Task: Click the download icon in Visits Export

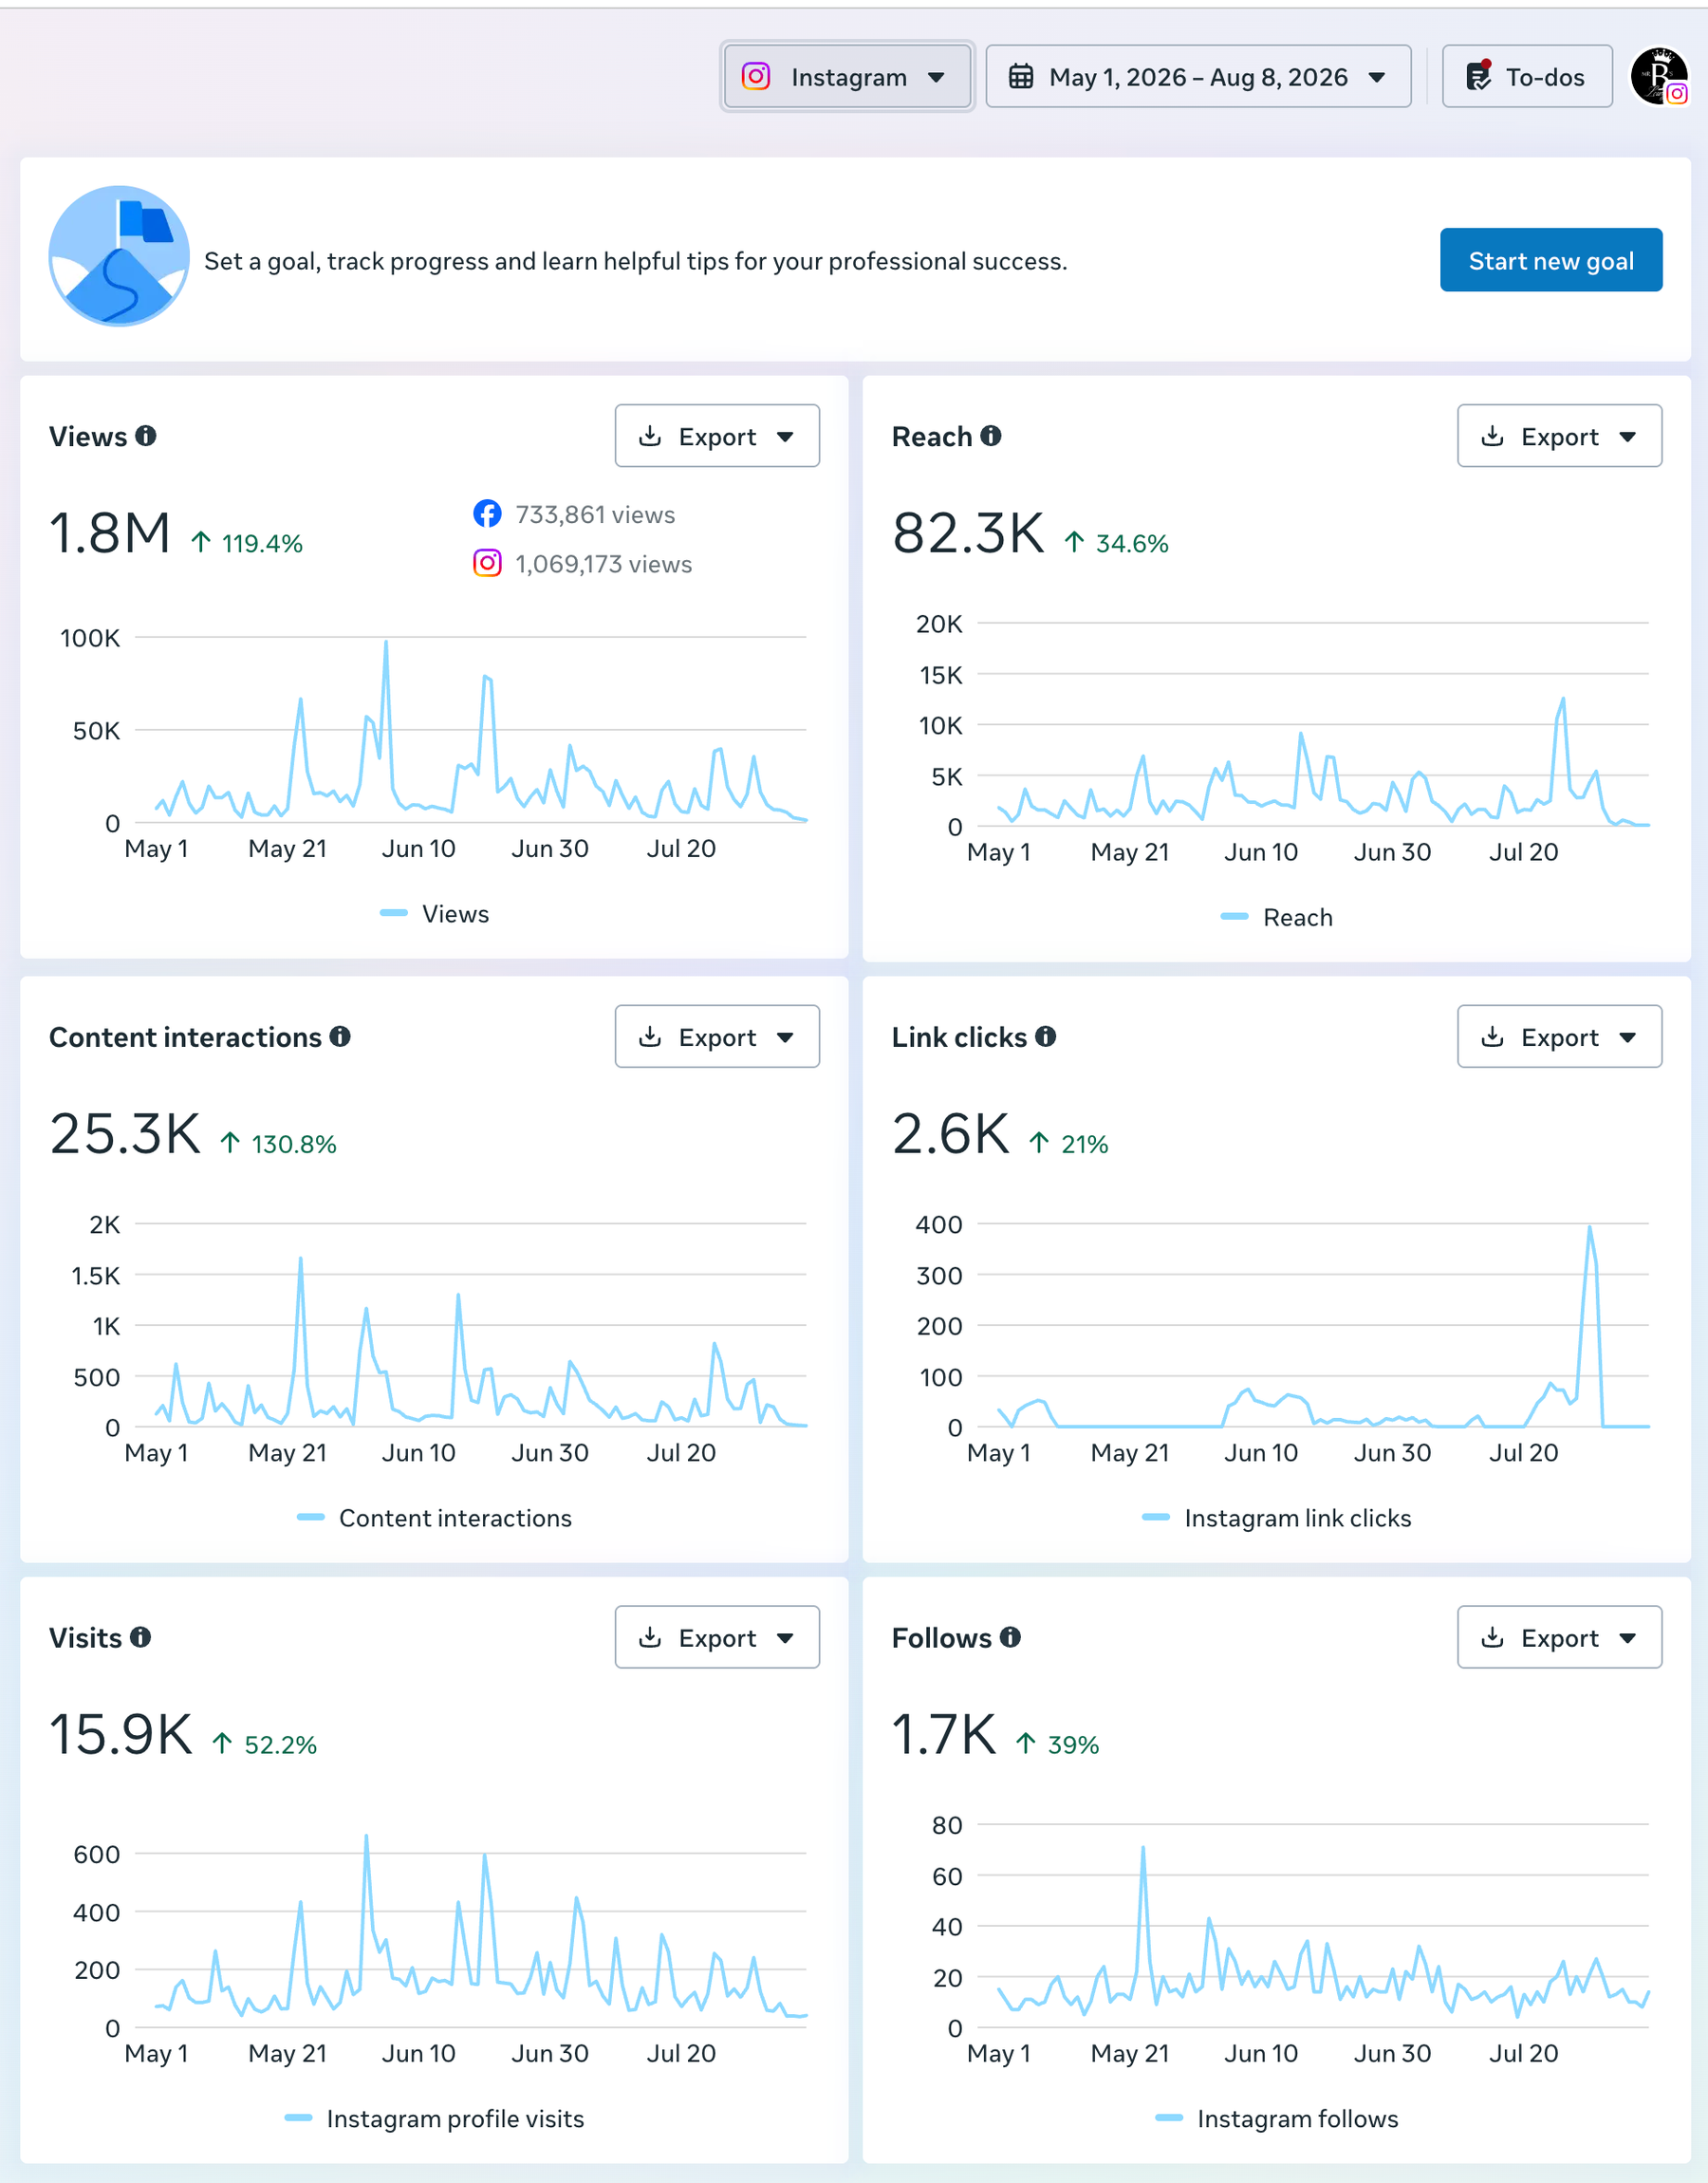Action: tap(650, 1636)
